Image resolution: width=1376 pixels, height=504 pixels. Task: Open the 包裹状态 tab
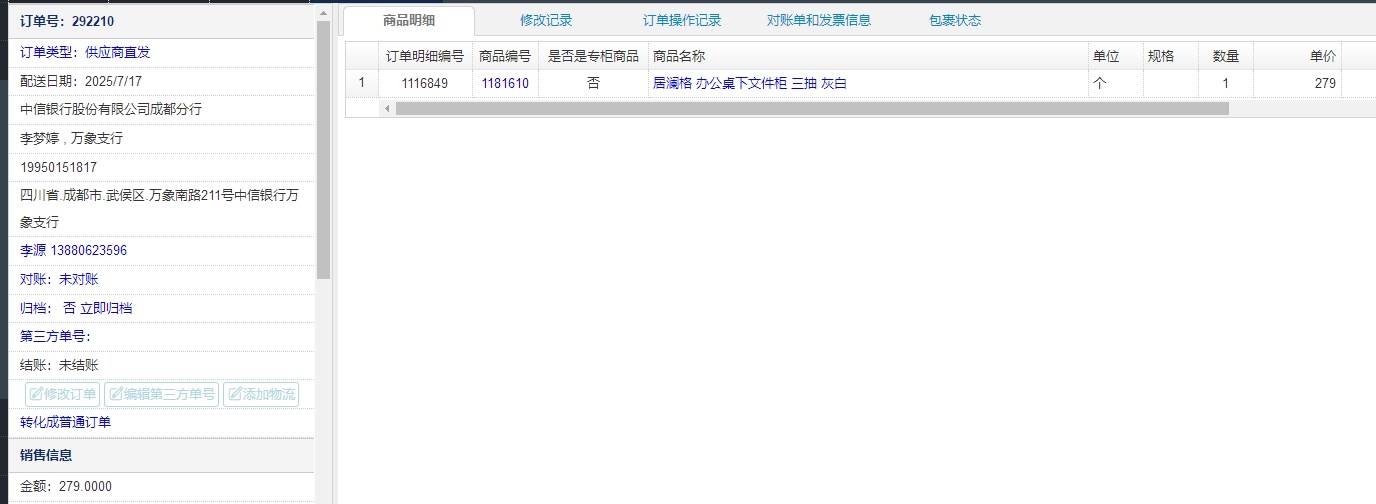pyautogui.click(x=955, y=20)
